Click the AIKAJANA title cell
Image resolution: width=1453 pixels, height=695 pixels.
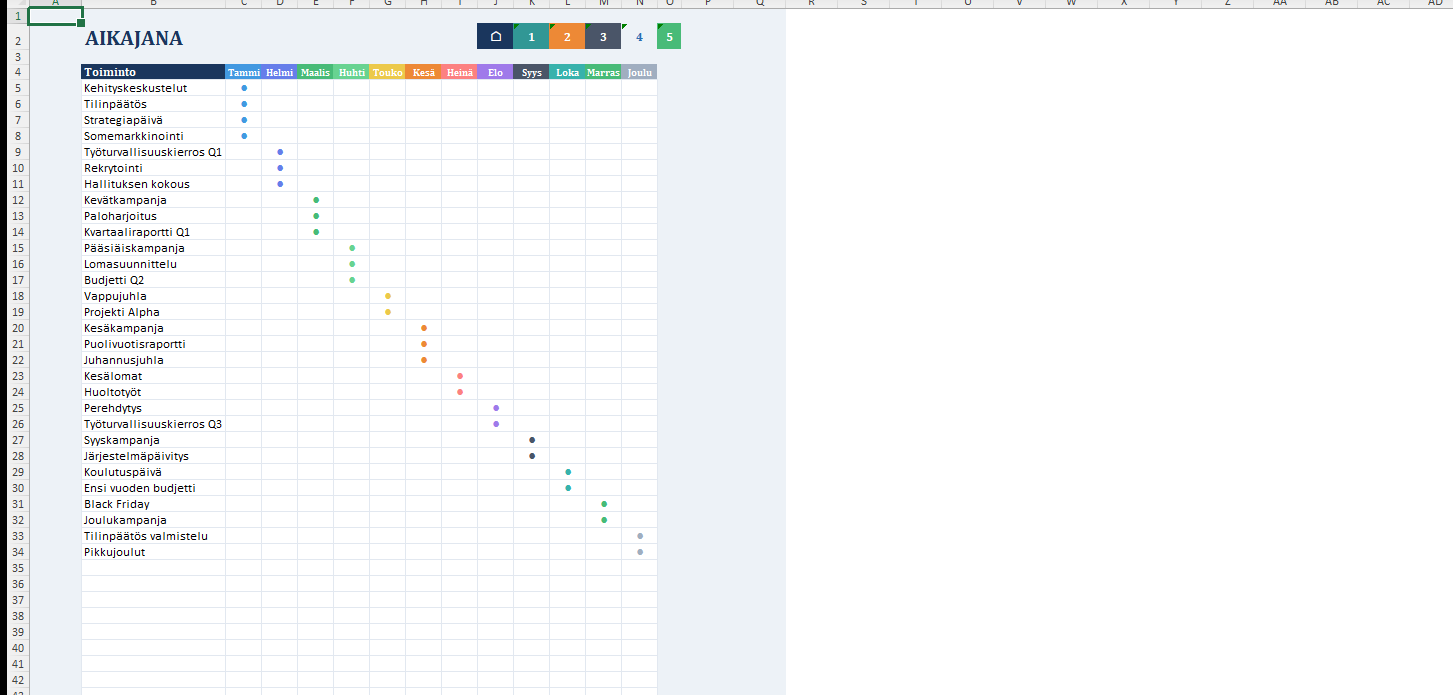click(134, 39)
